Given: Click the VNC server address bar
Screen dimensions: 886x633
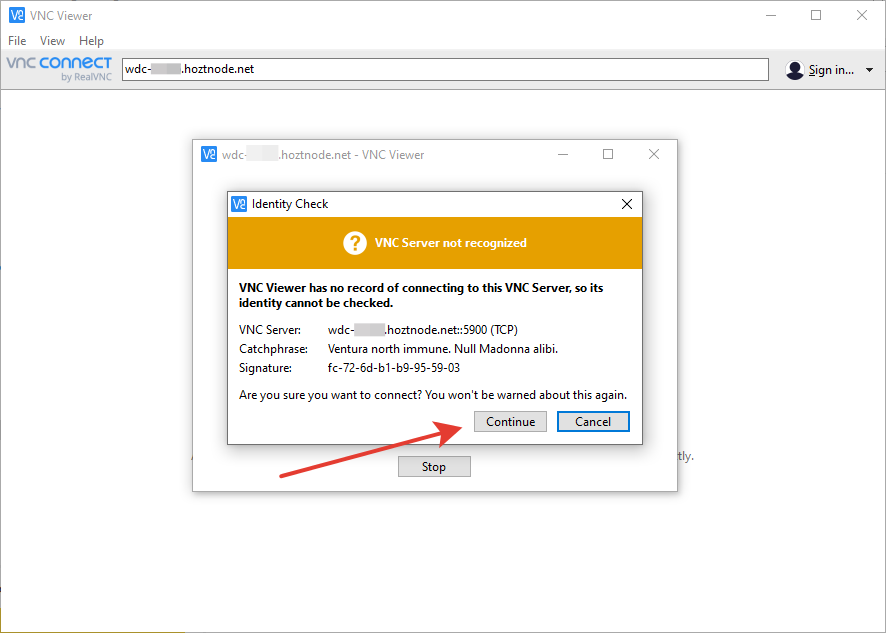Looking at the screenshot, I should (445, 70).
